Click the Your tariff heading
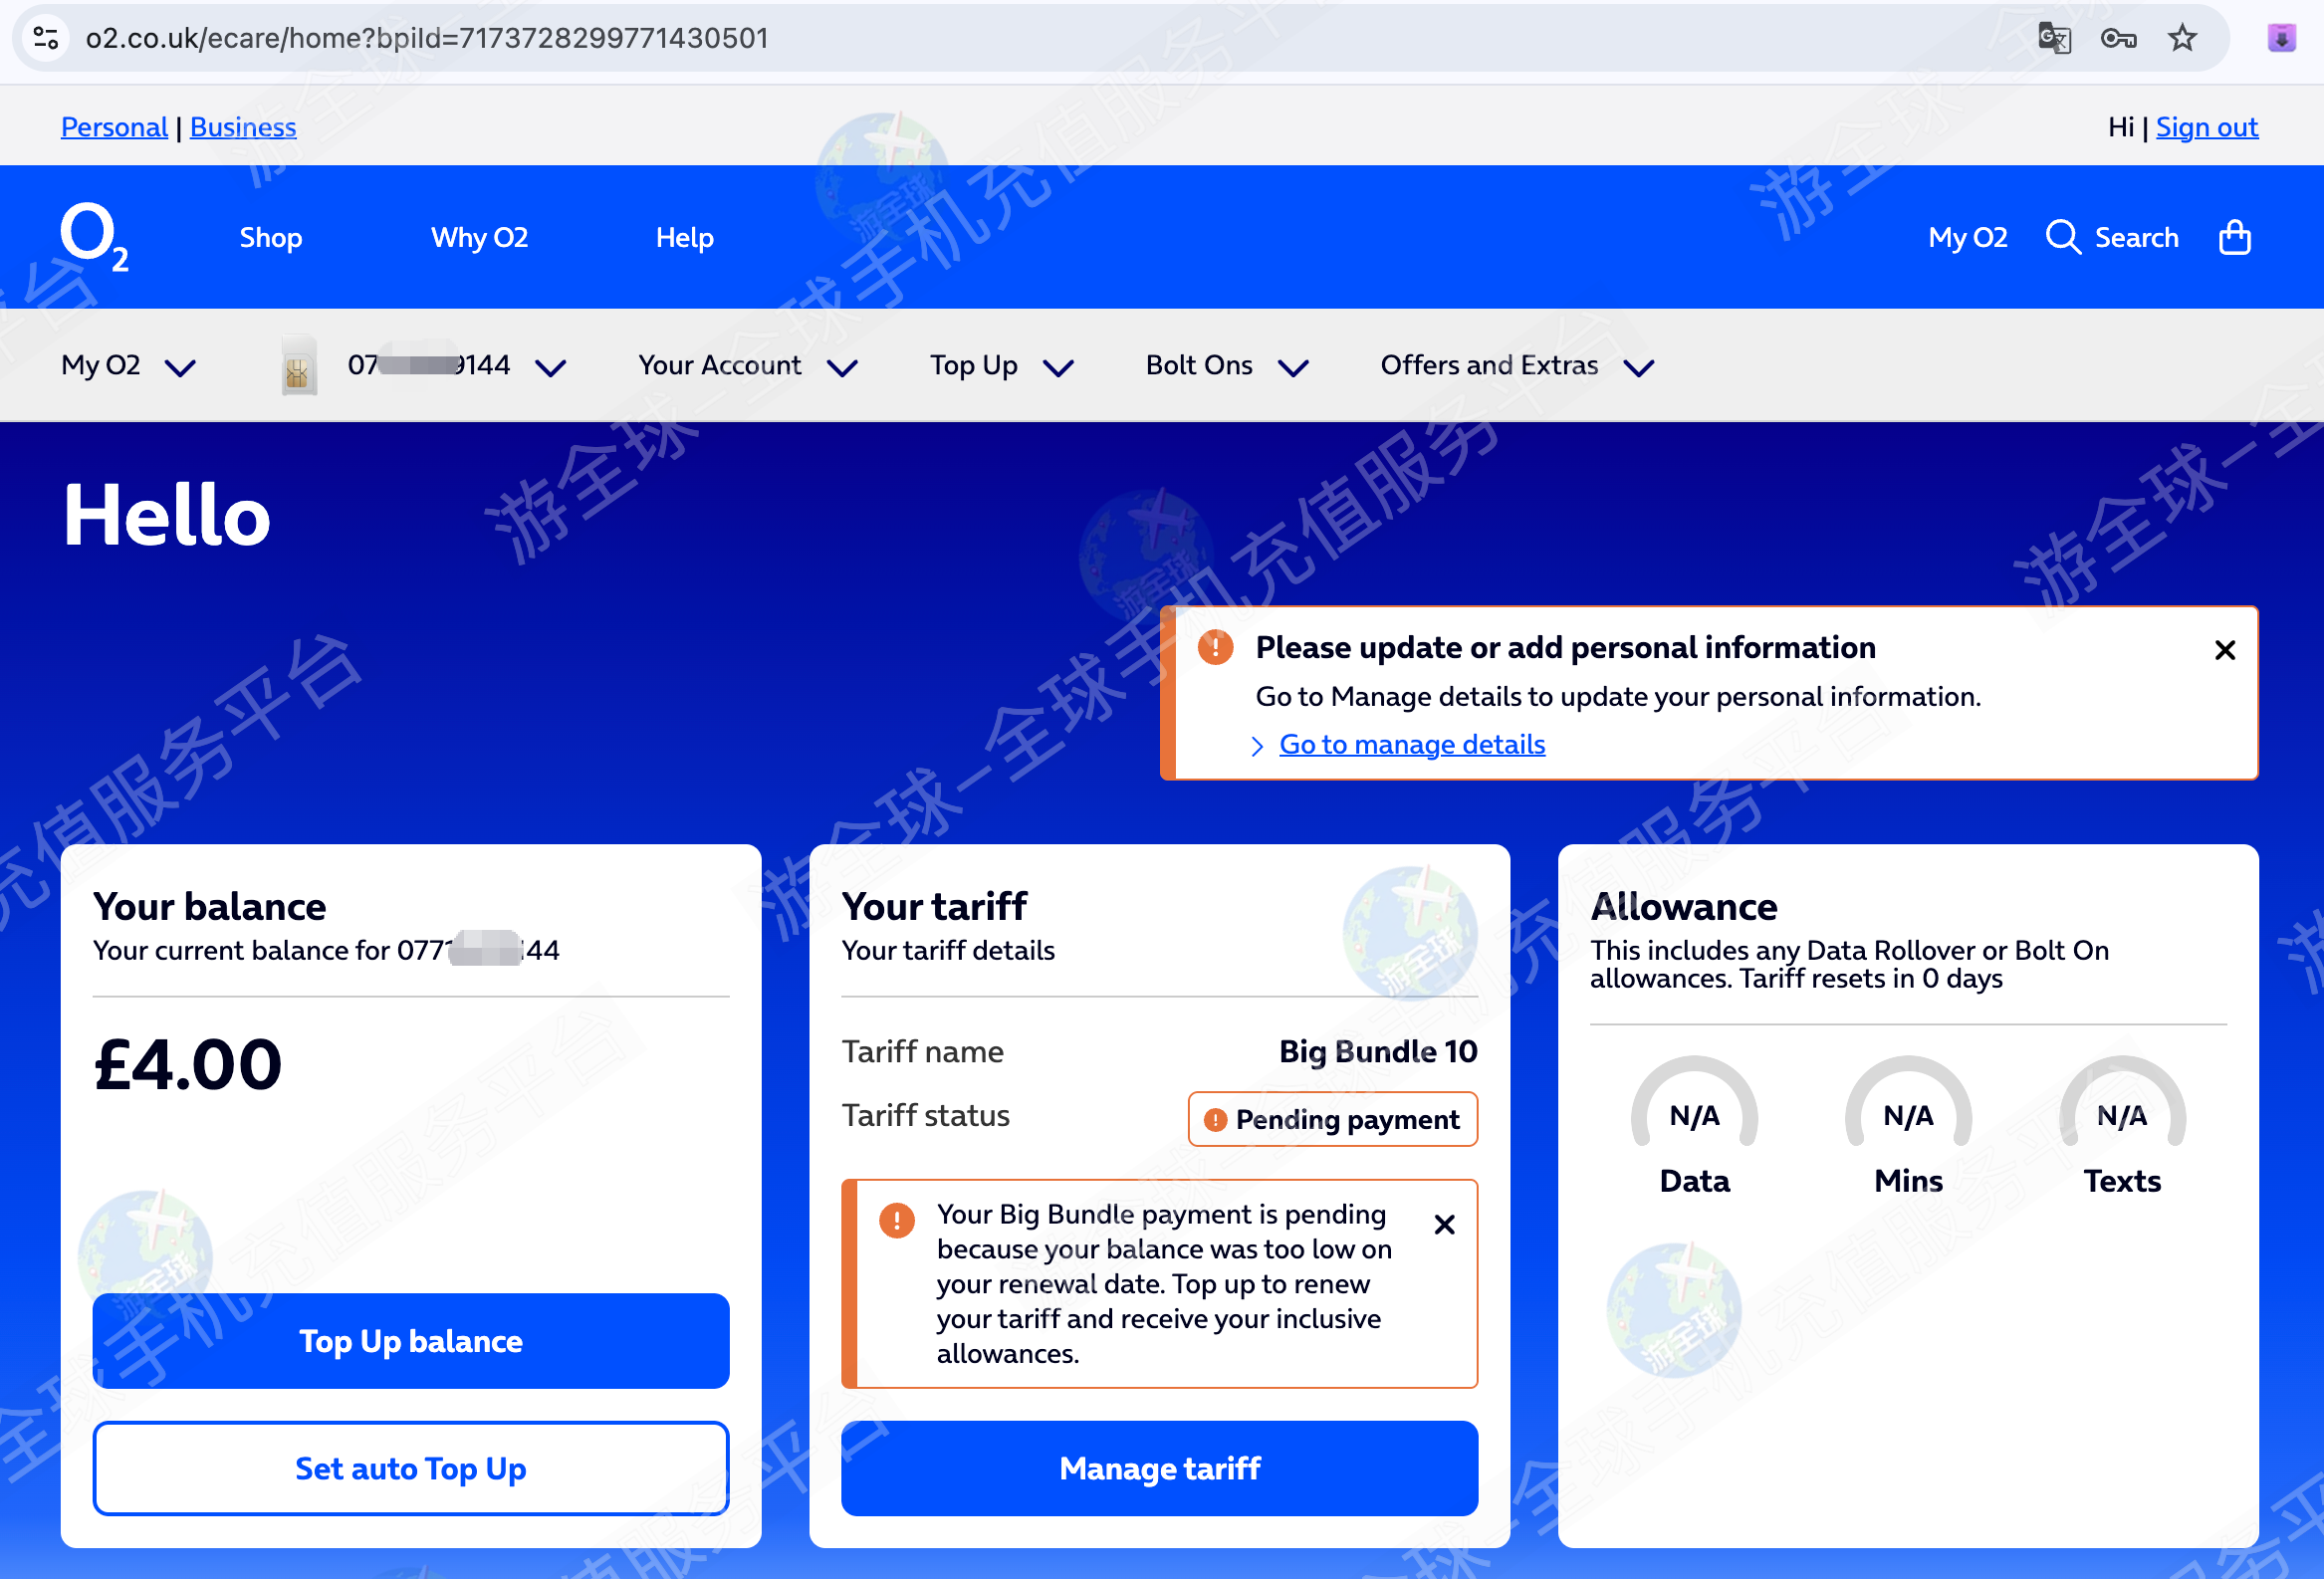The image size is (2324, 1579). coord(934,906)
